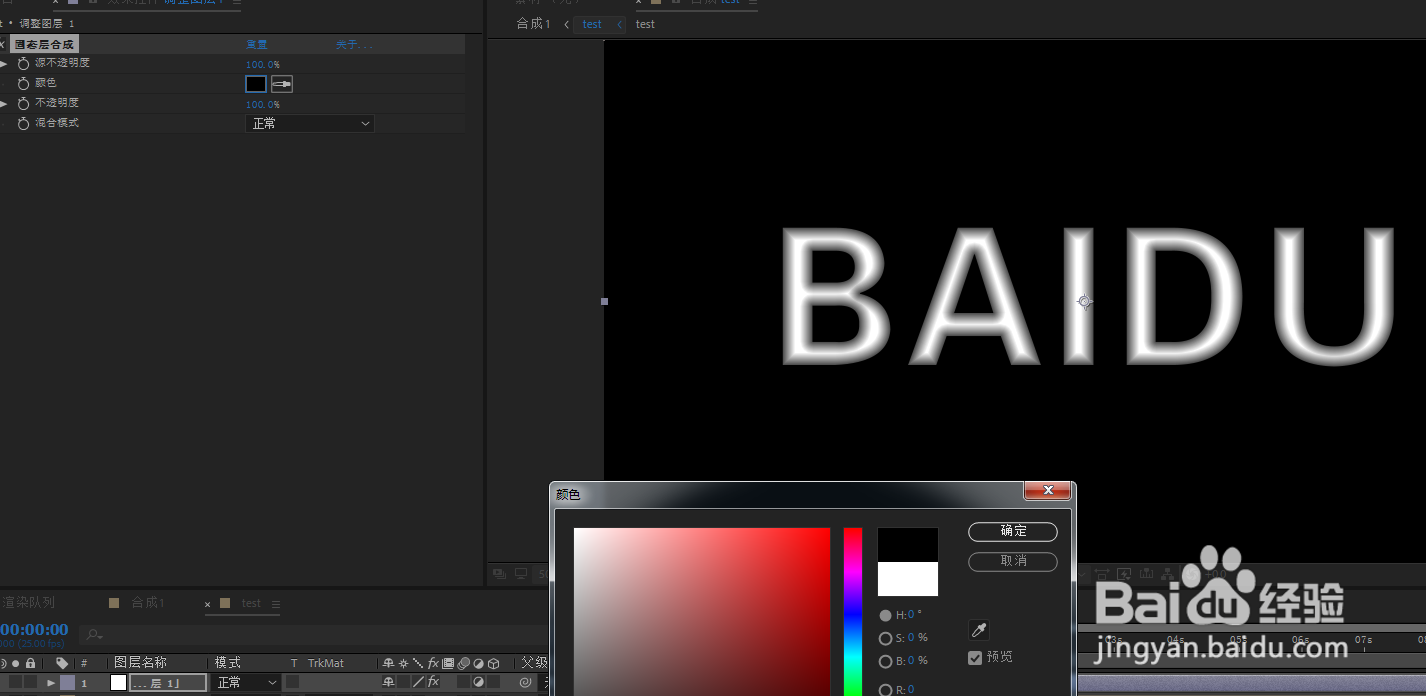Click white original color swatch in dialog

click(x=908, y=579)
